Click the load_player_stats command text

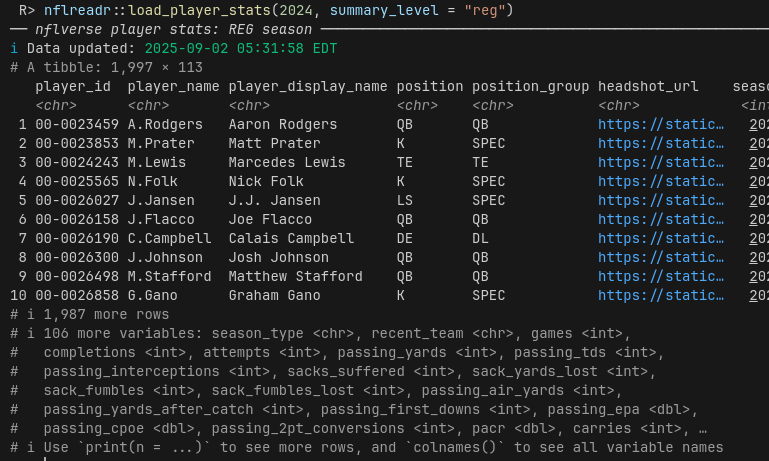(190, 11)
